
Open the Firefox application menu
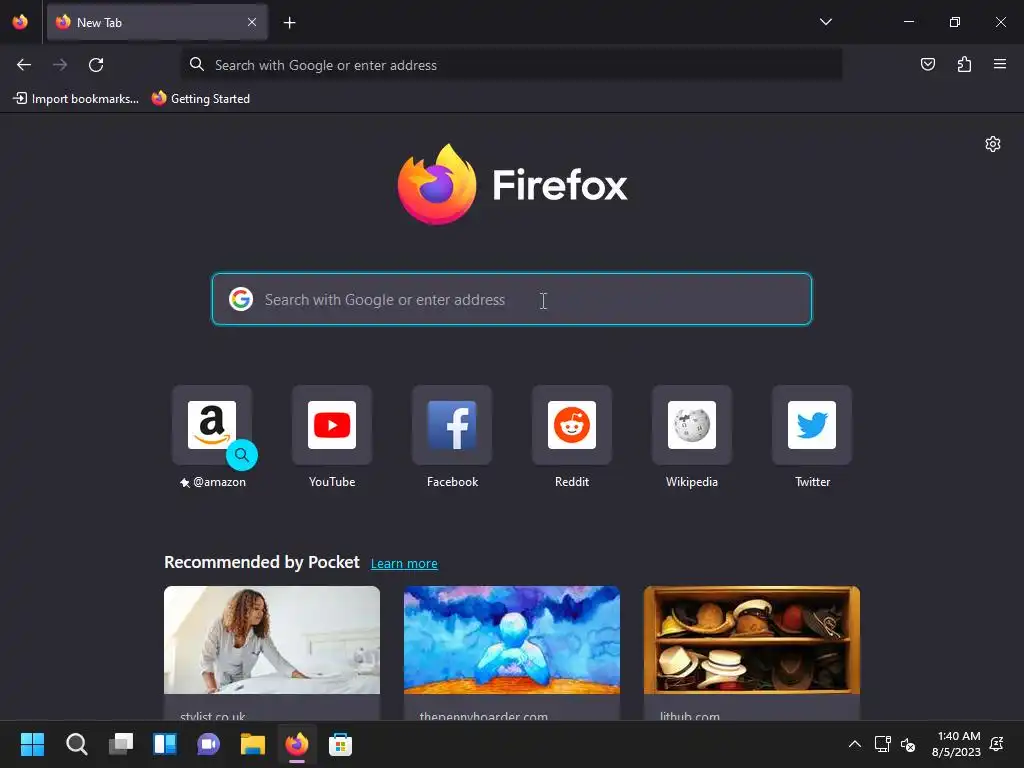[x=1000, y=64]
